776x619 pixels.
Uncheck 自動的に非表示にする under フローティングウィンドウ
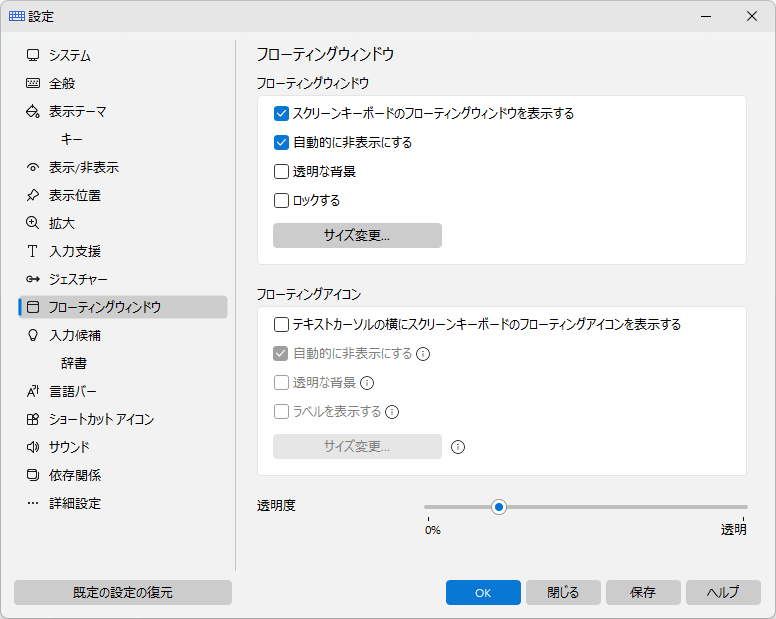point(281,143)
